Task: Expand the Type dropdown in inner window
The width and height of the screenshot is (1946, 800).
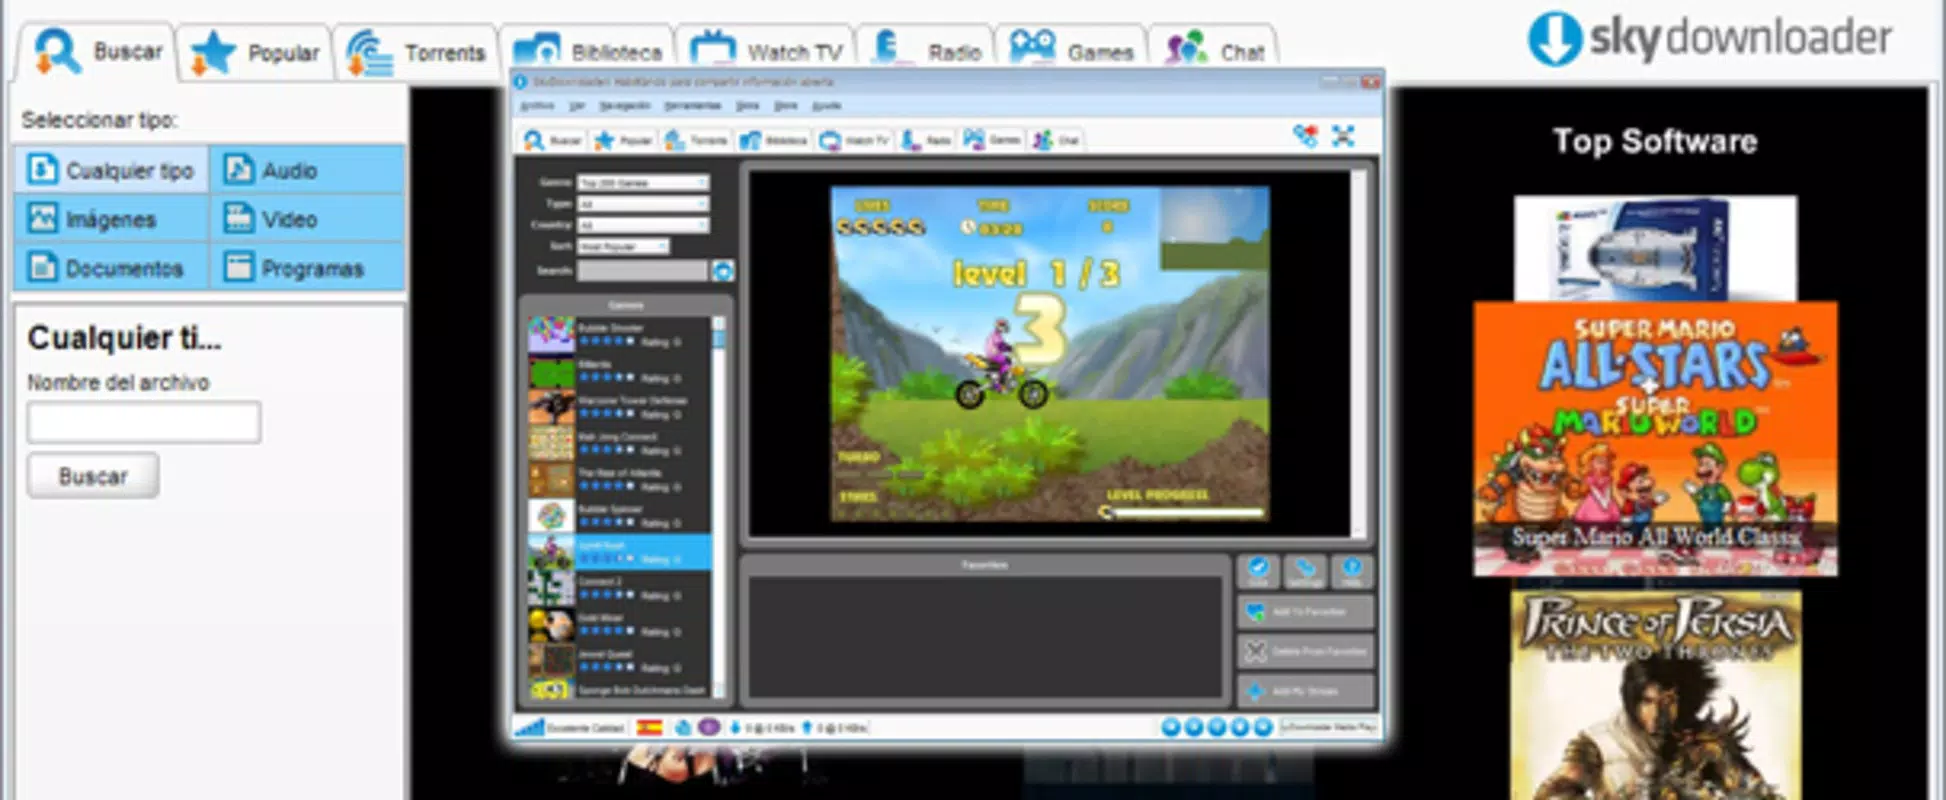Action: tap(643, 204)
